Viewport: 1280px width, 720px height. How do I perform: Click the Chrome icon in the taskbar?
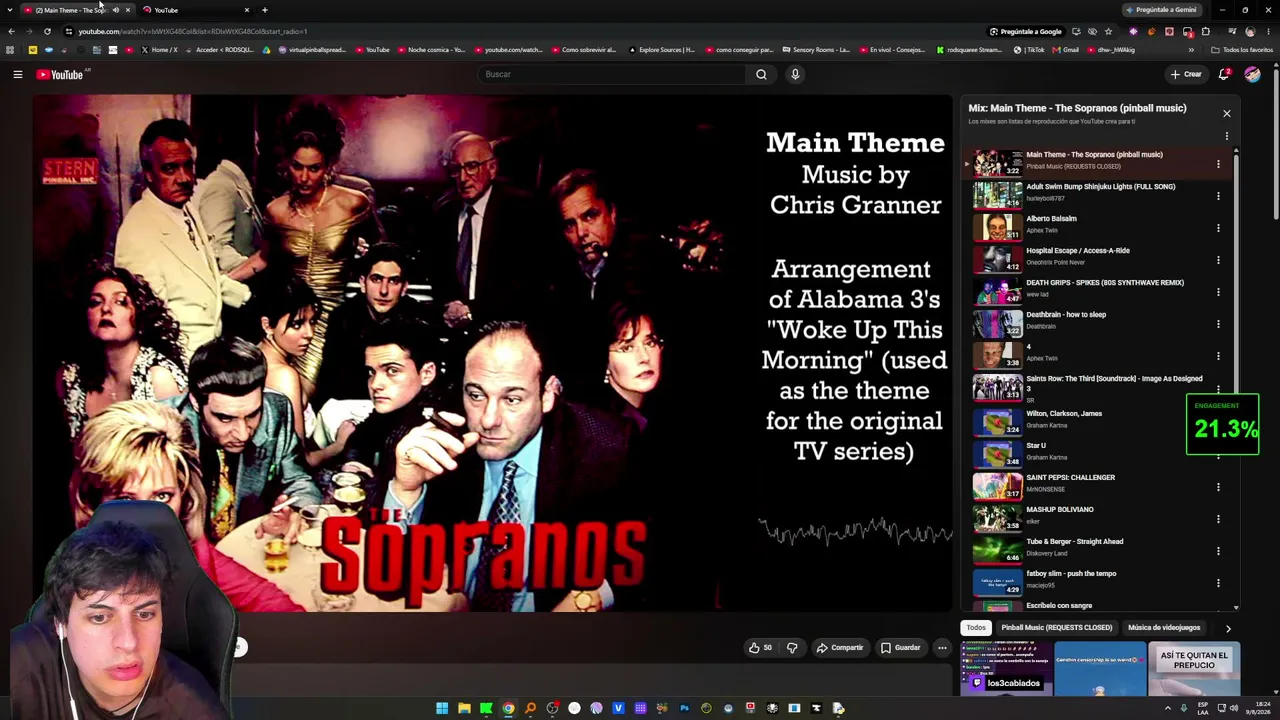click(508, 708)
